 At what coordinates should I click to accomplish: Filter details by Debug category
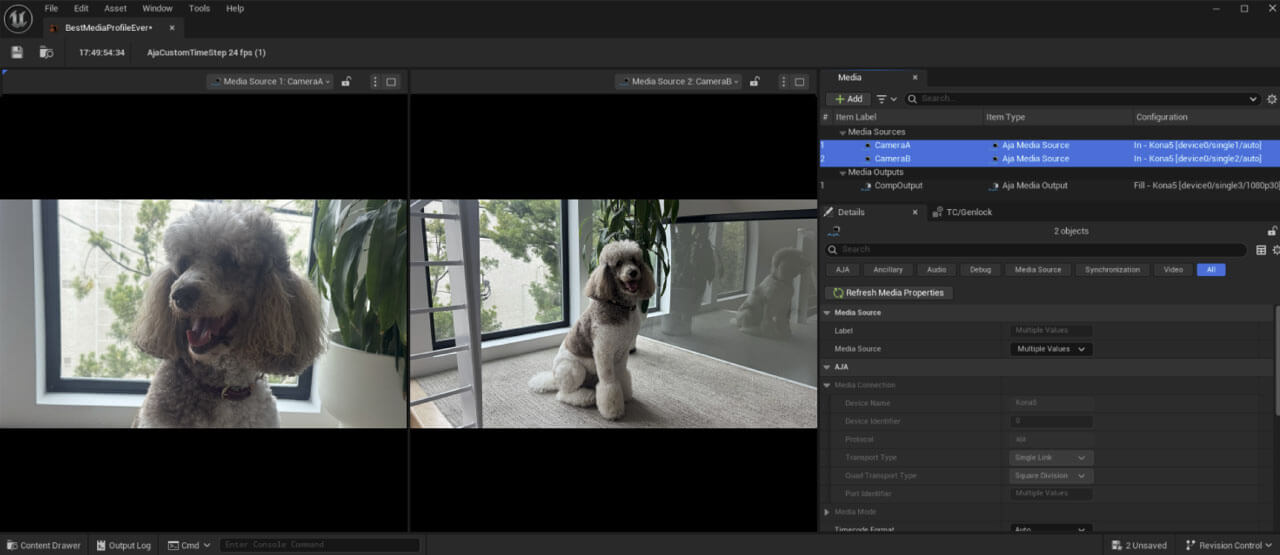980,270
